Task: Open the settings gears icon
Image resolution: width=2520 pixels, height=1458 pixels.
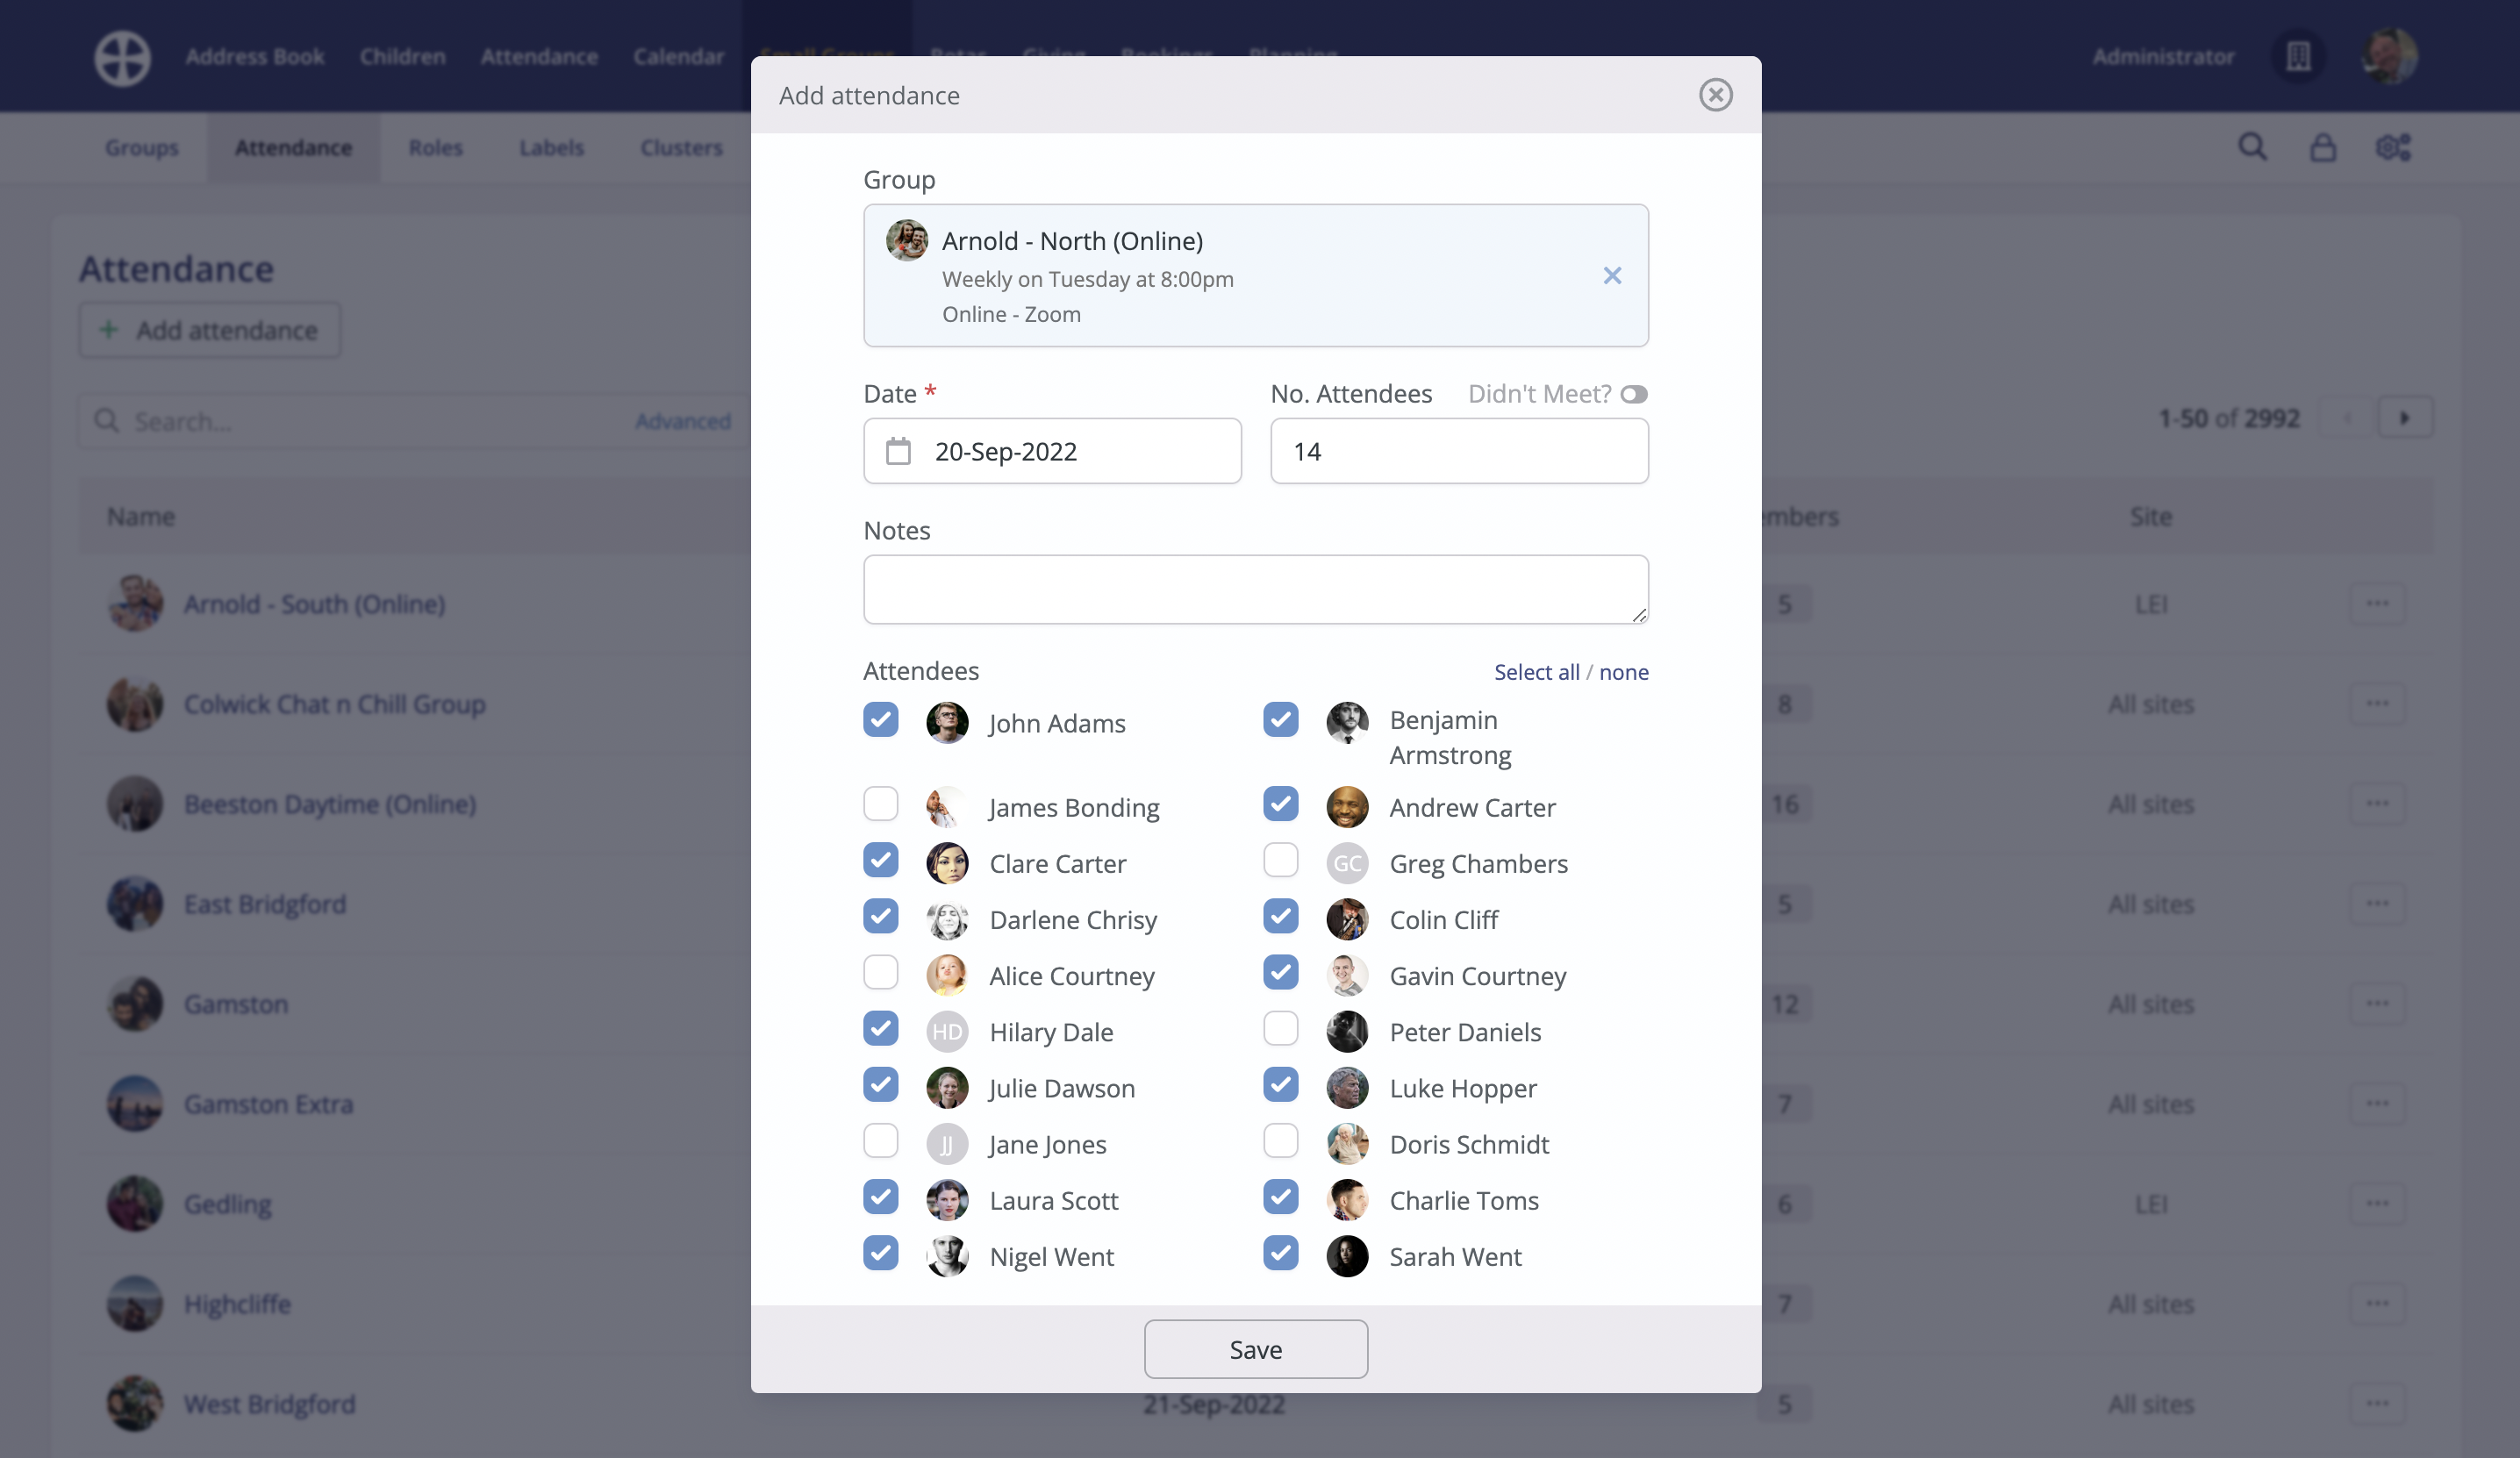Action: coord(2393,148)
